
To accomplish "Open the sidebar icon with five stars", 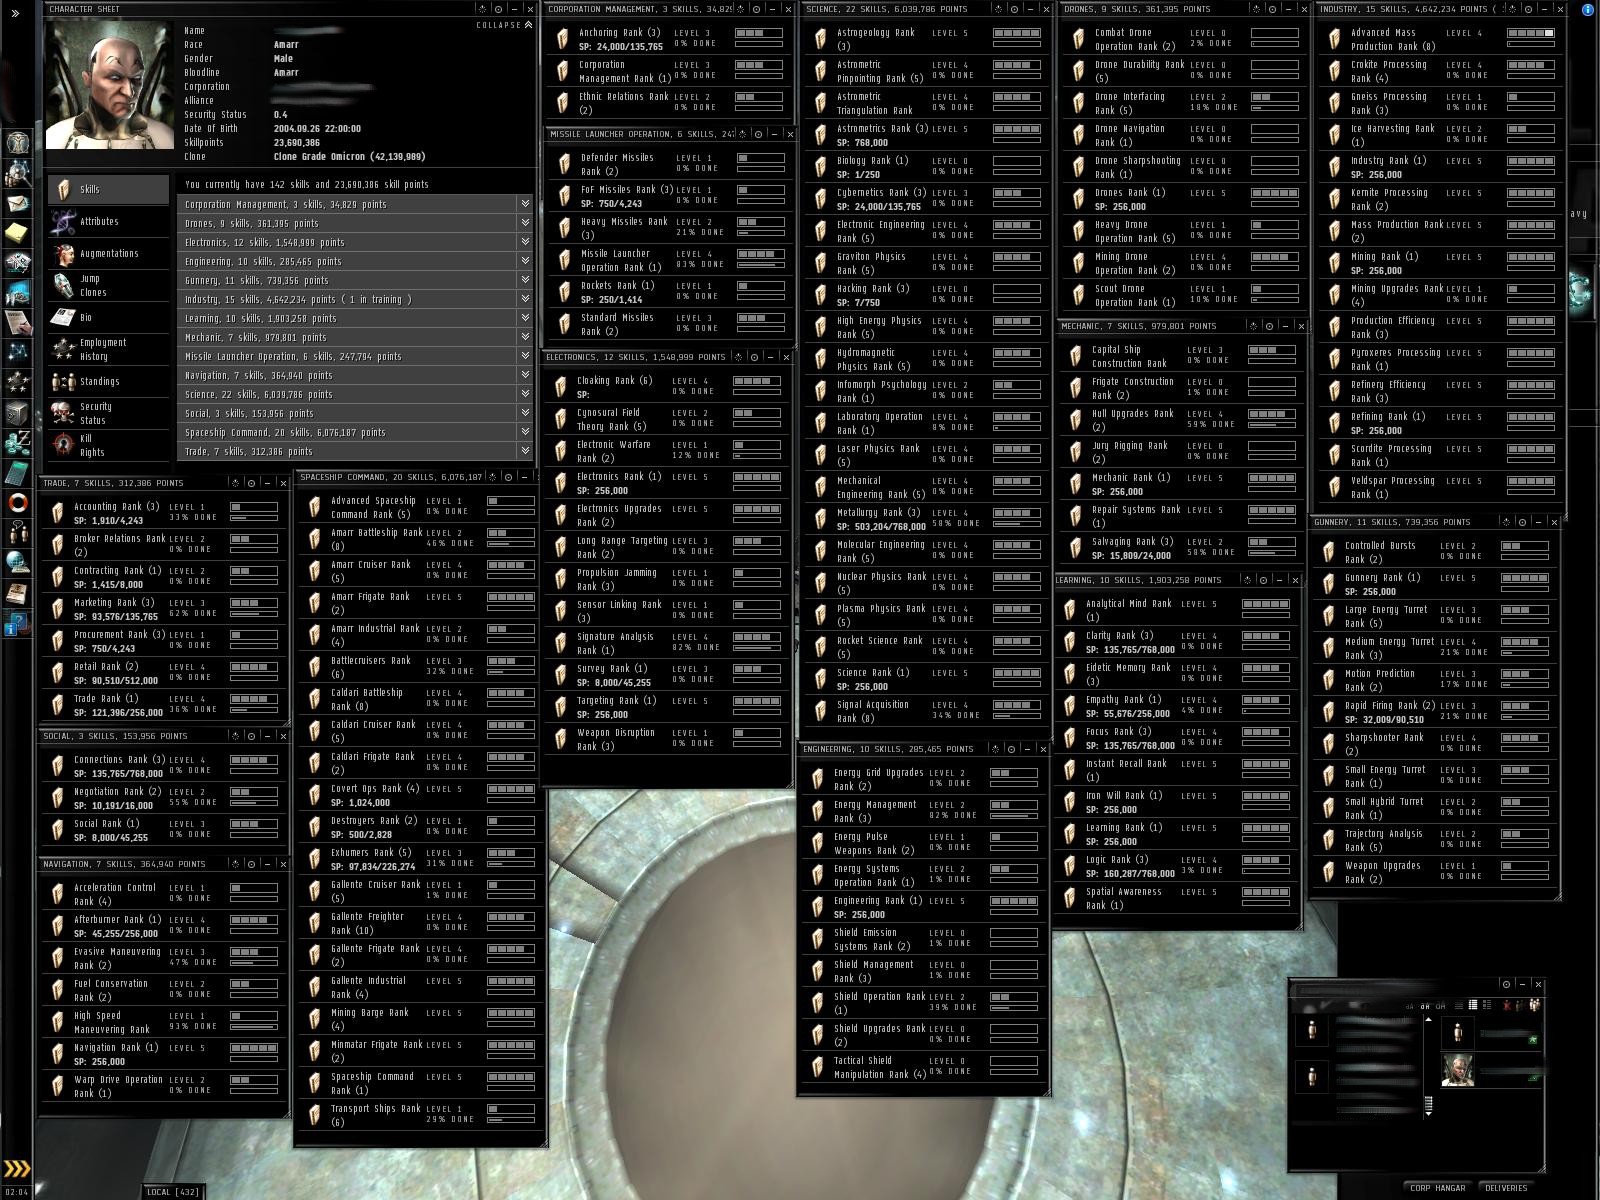I will 18,382.
